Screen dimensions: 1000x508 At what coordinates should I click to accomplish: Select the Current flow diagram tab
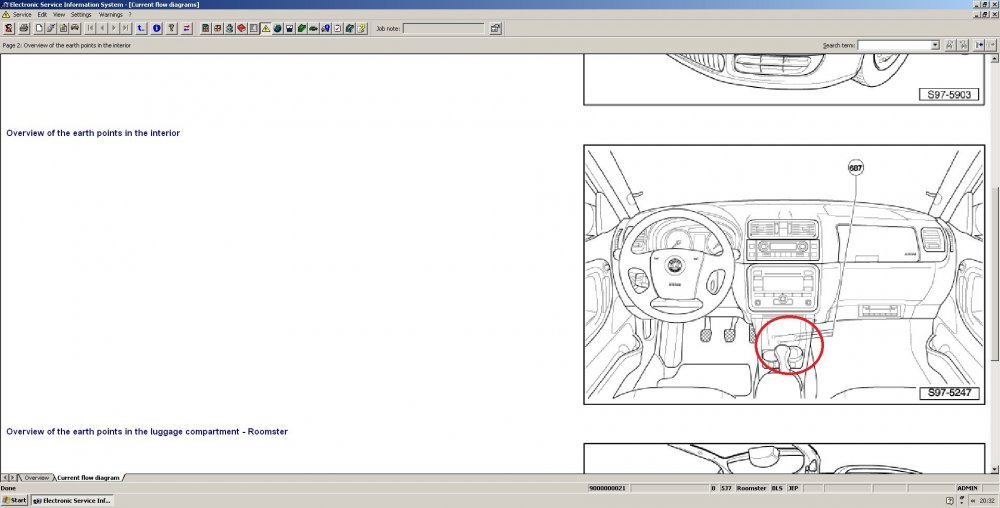pos(88,477)
